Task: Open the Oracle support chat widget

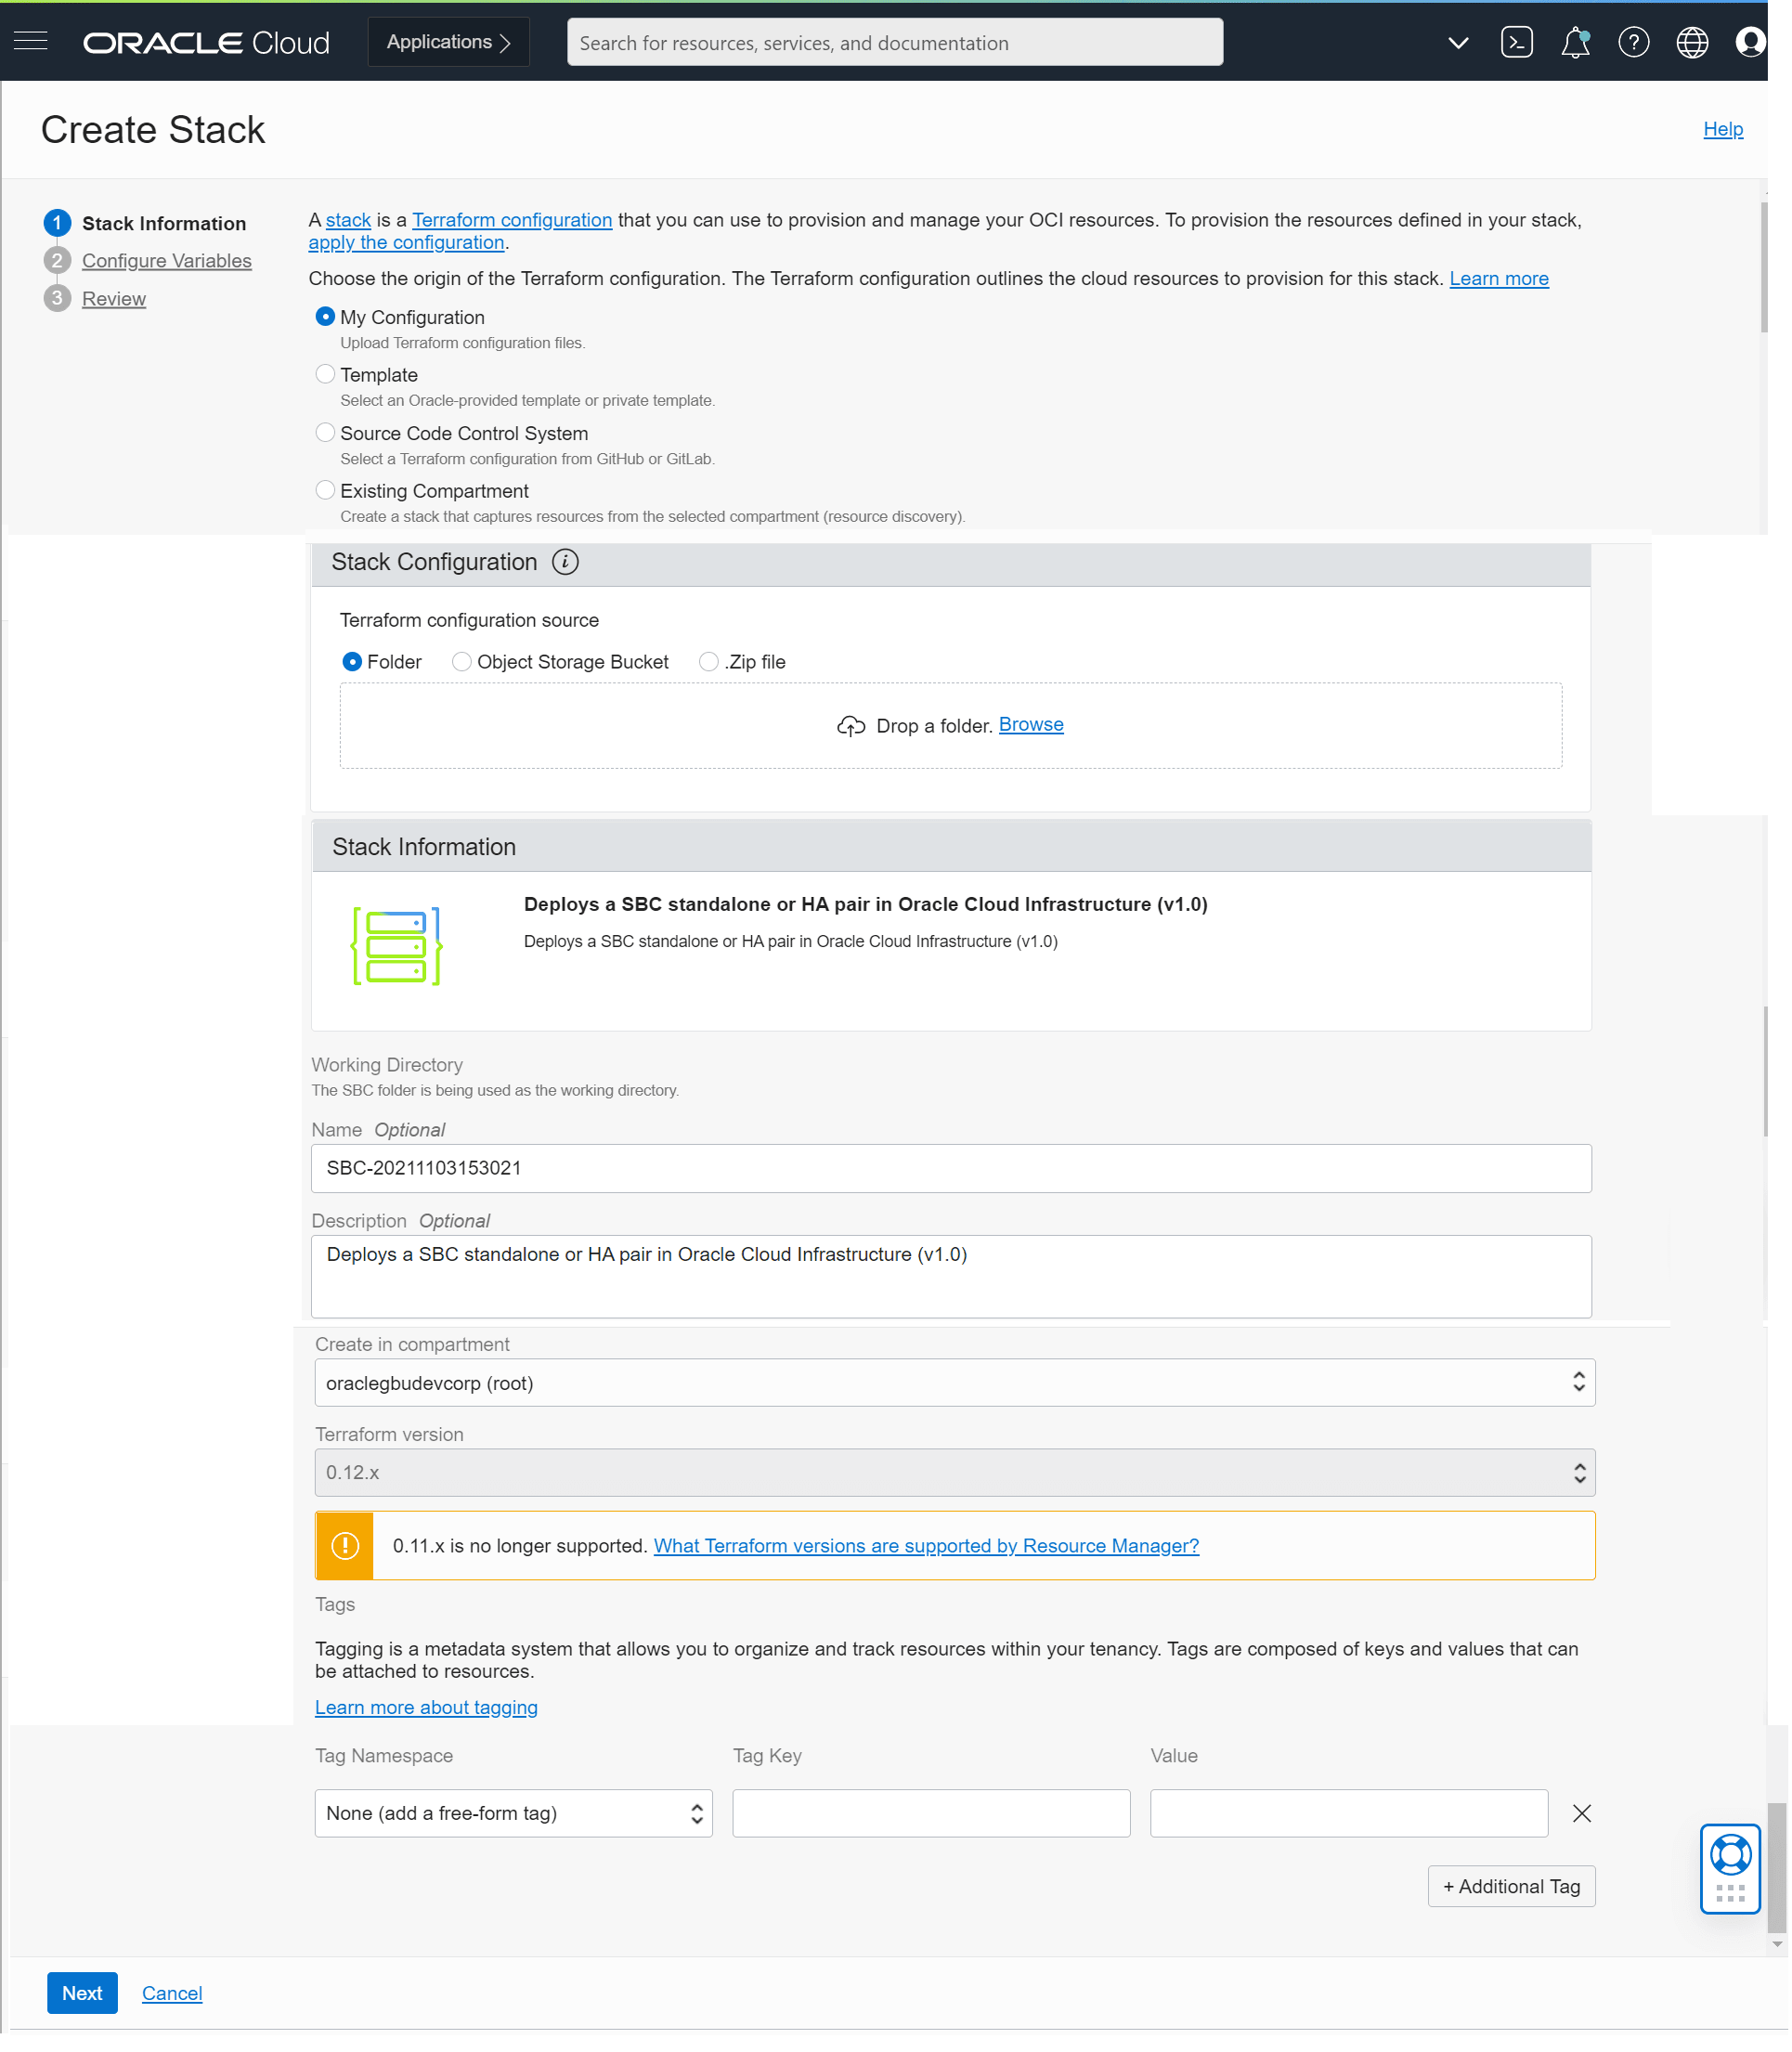Action: (1730, 1868)
